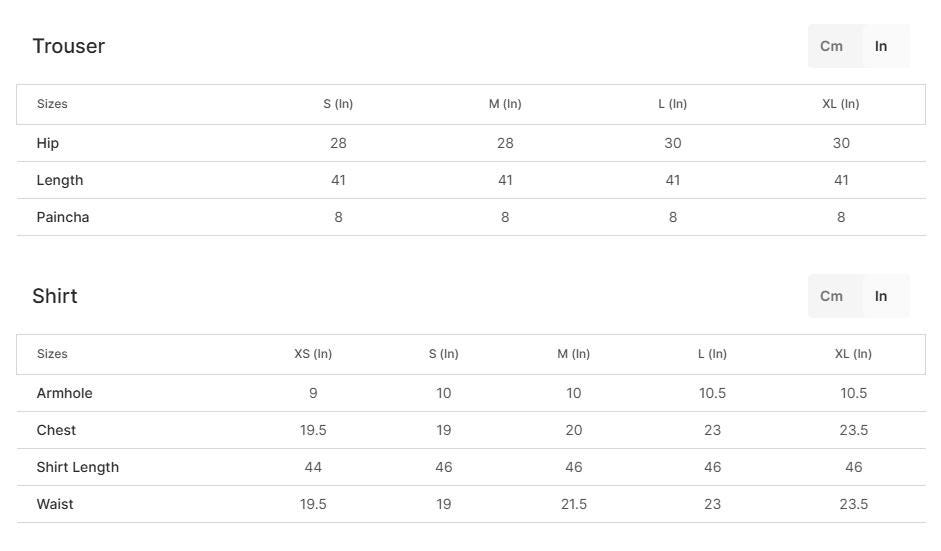The height and width of the screenshot is (551, 941).
Task: Click the Shirt Length row label
Action: 77,467
